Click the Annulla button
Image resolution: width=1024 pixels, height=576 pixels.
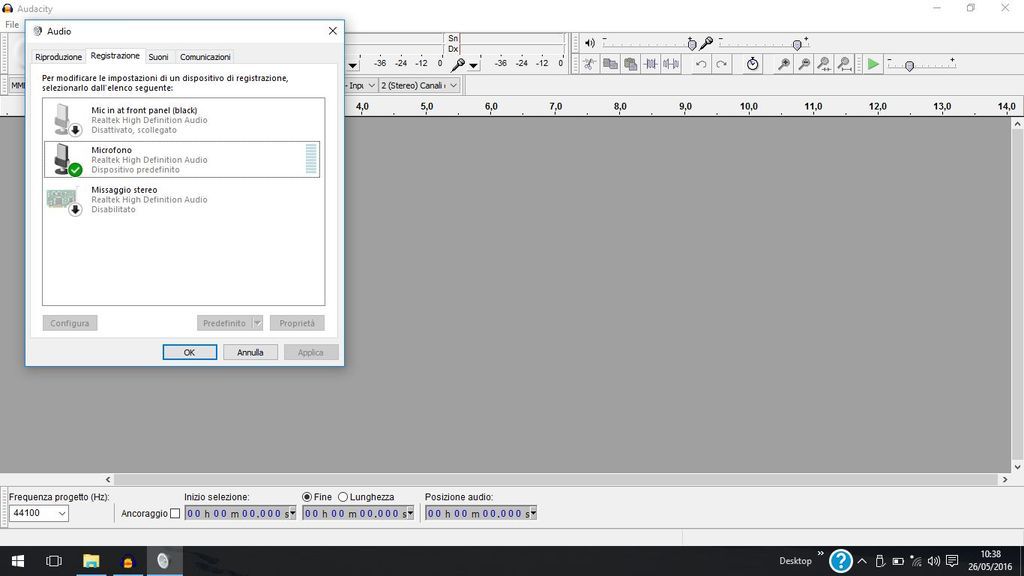(250, 352)
